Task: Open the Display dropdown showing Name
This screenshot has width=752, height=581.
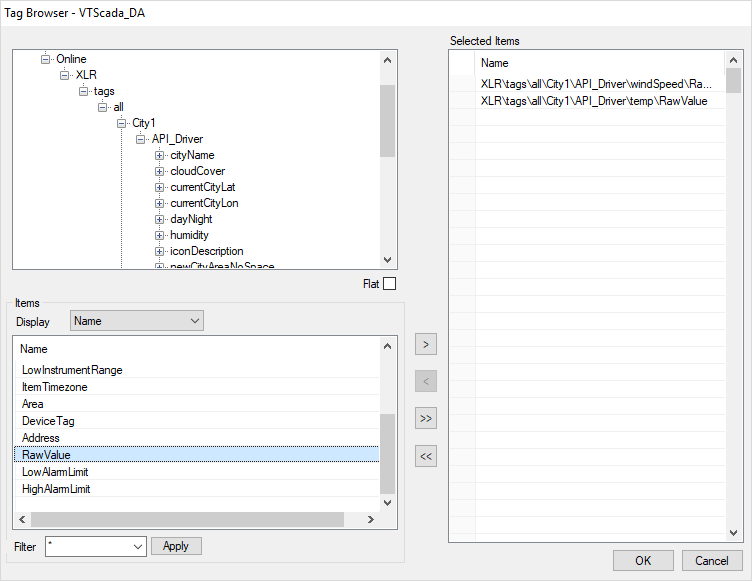Action: (x=137, y=321)
